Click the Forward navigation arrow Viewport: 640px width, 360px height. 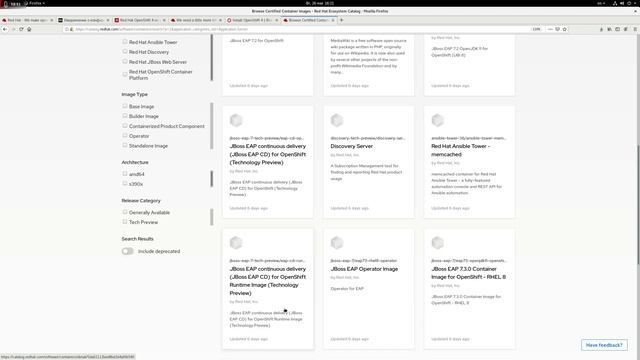[13, 29]
